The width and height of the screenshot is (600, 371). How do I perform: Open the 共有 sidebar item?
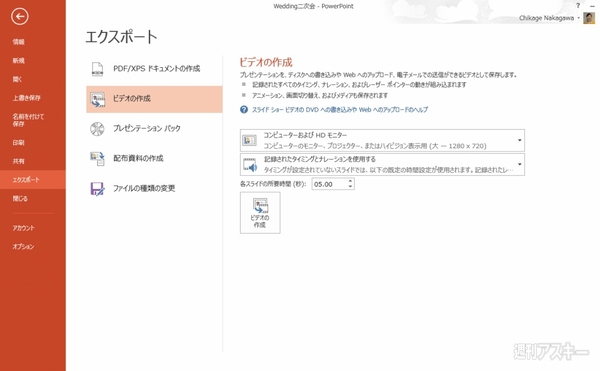[x=19, y=161]
